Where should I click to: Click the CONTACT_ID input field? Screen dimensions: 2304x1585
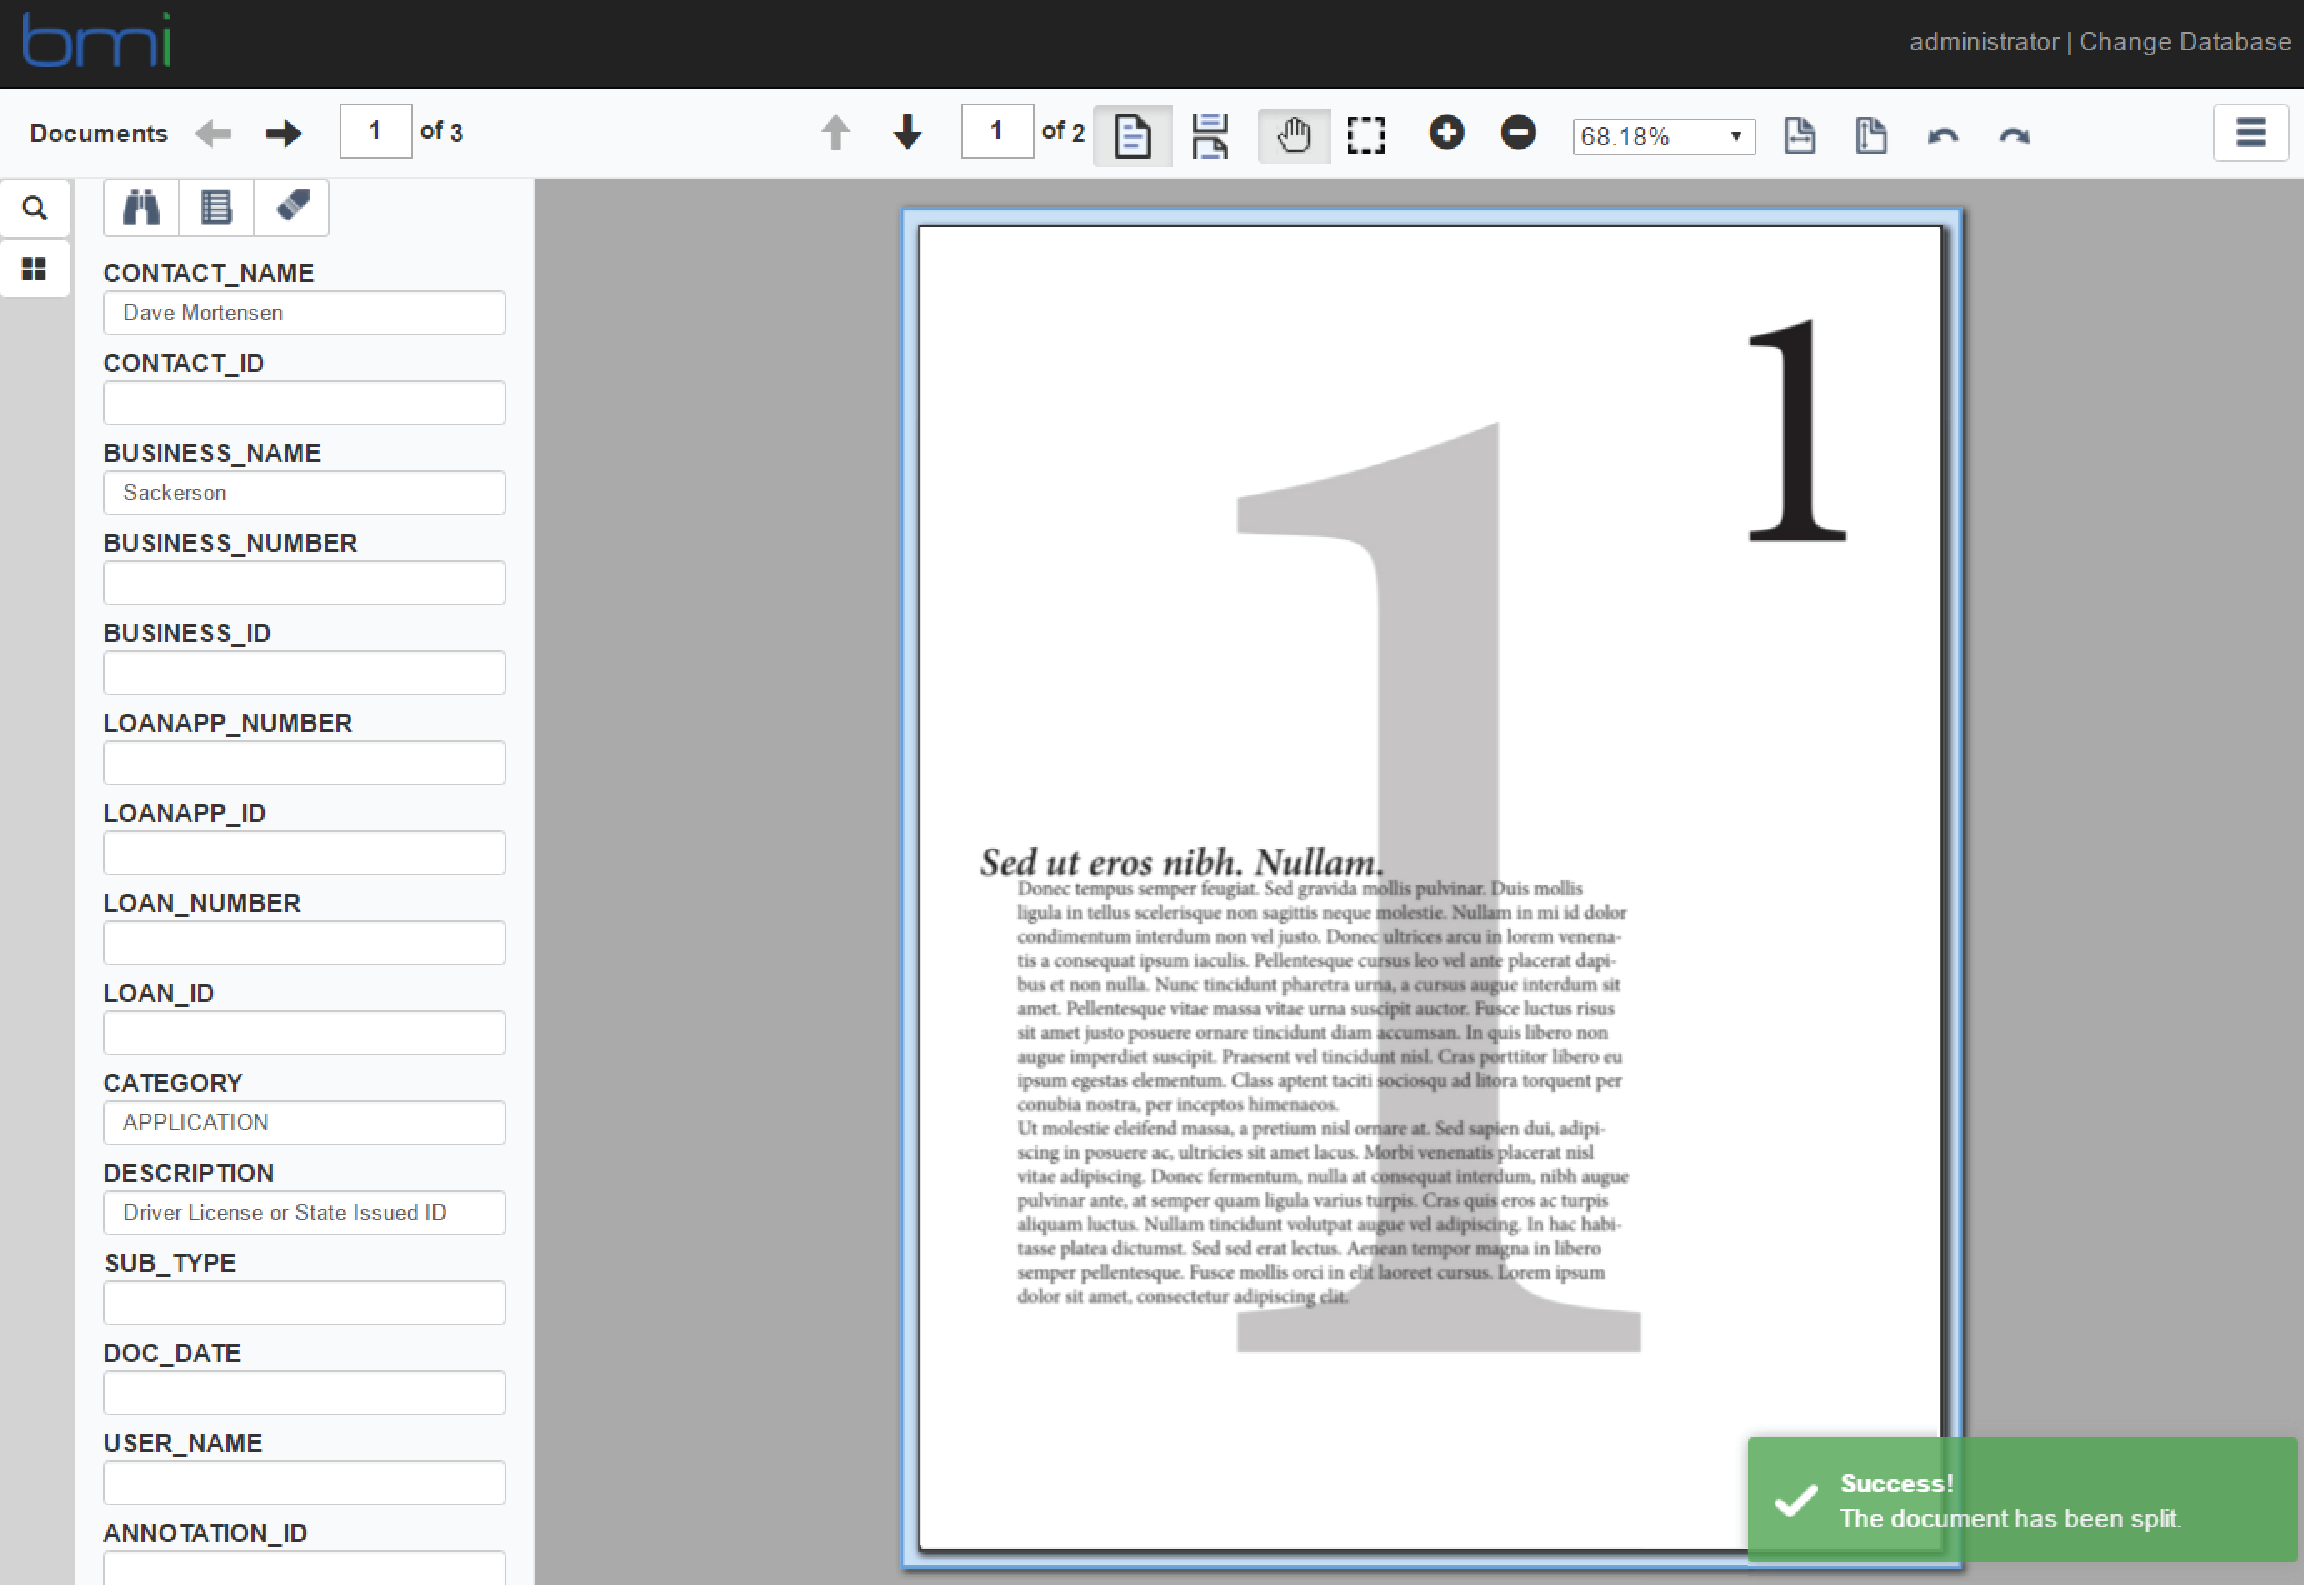304,403
